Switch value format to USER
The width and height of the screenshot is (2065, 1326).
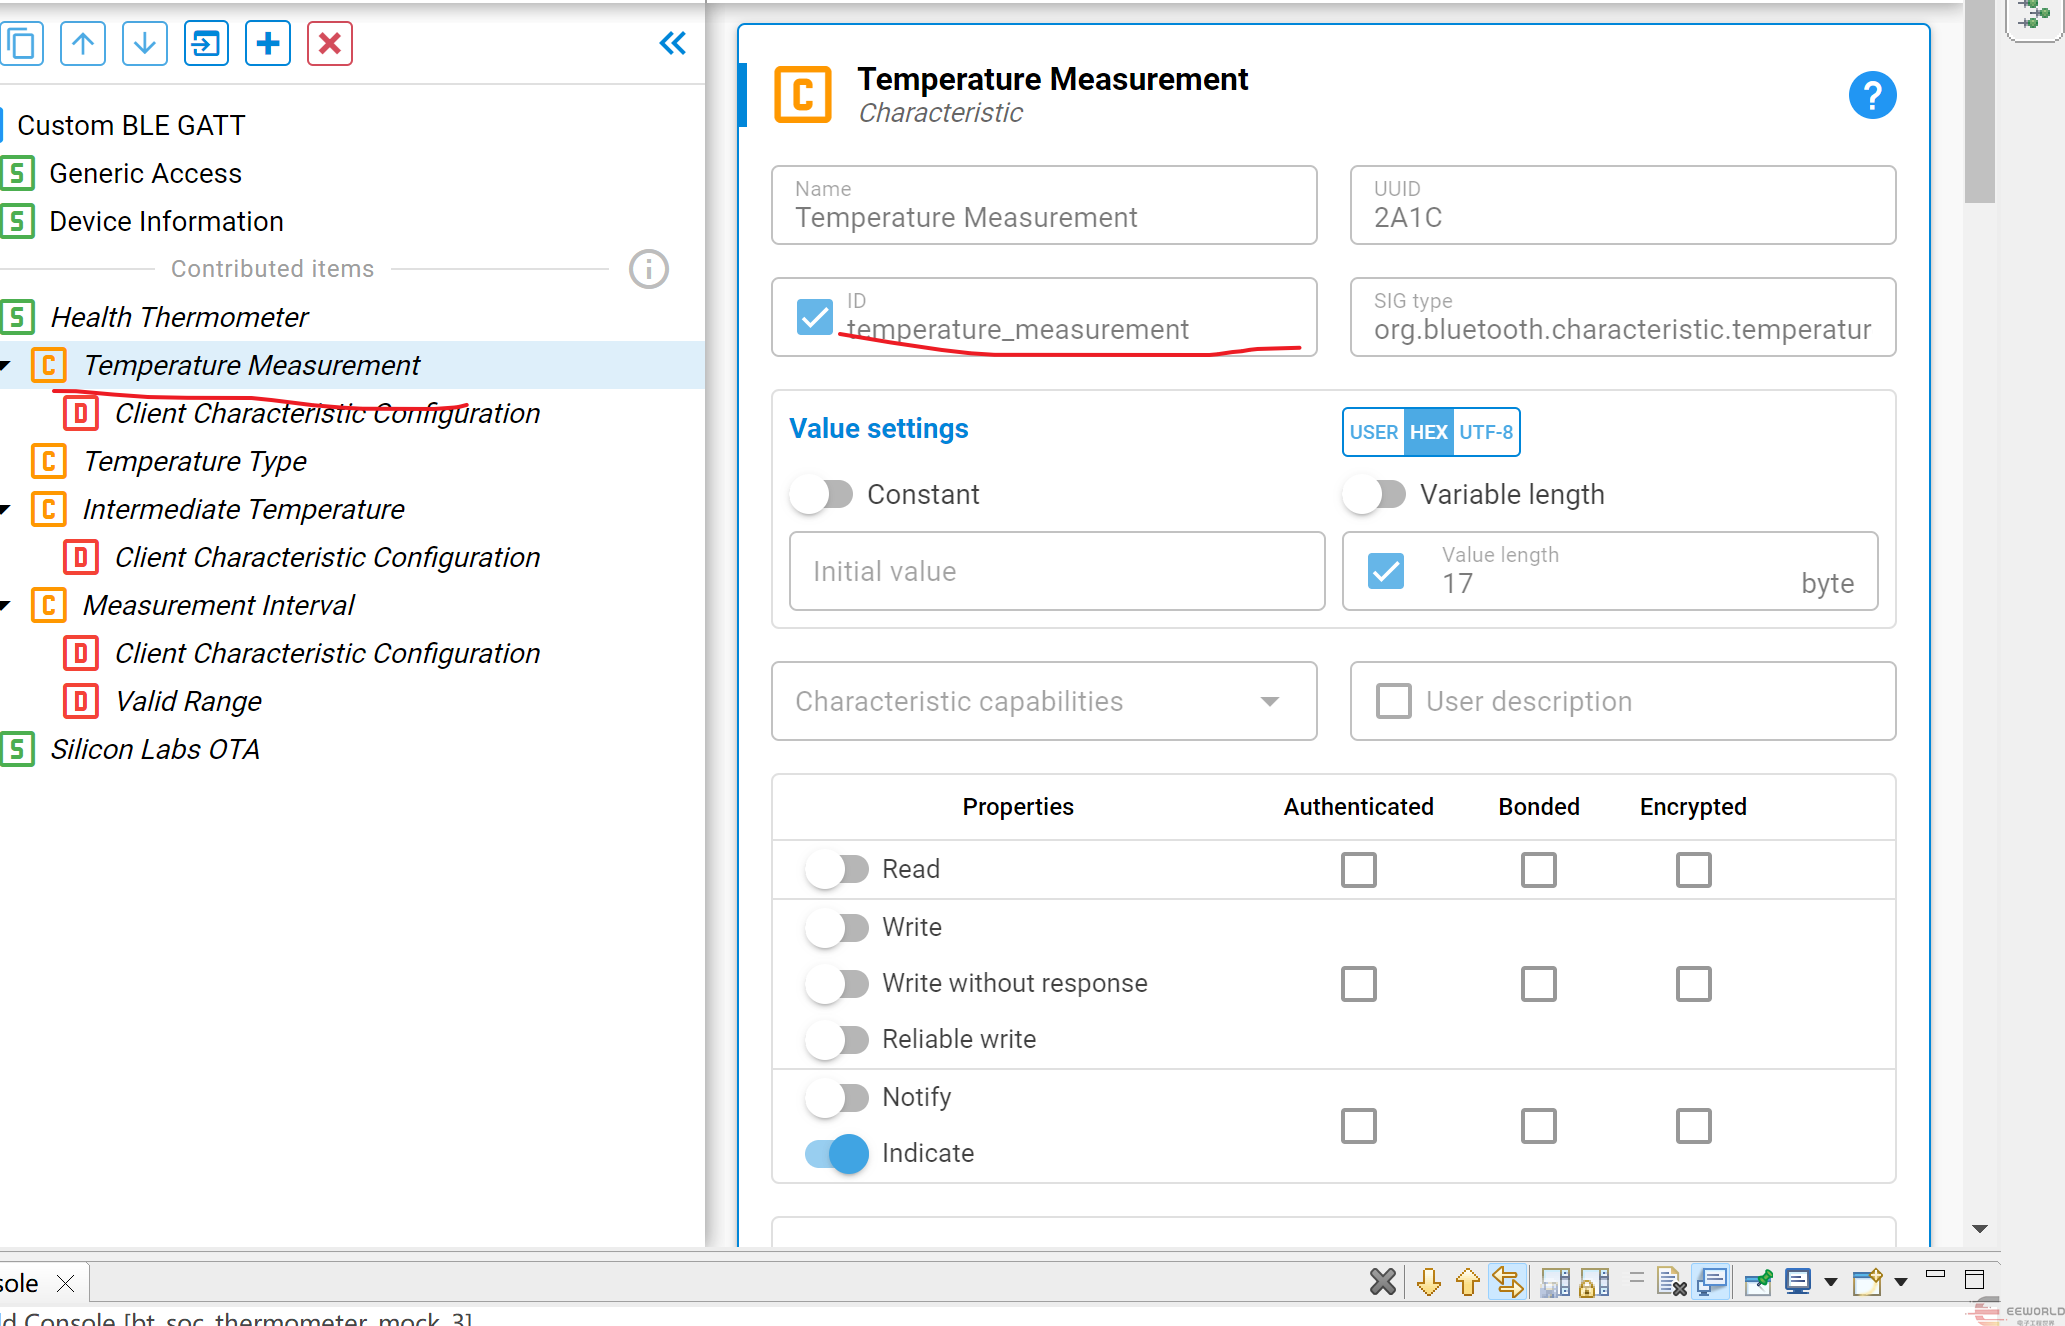(x=1373, y=432)
